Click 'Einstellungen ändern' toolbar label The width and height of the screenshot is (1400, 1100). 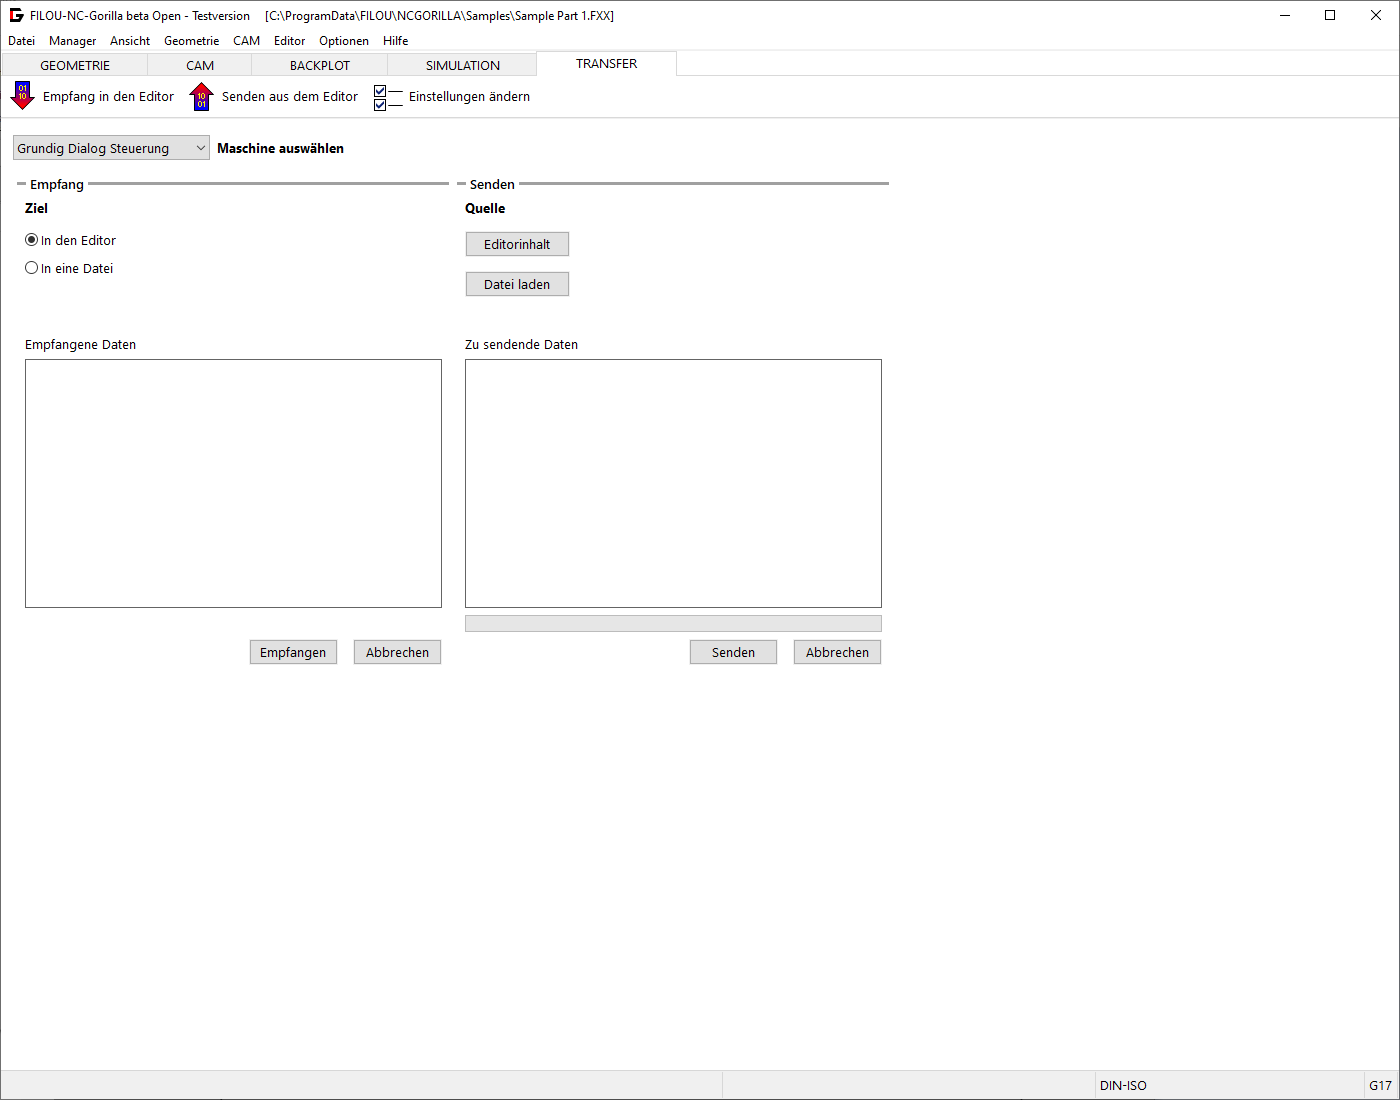point(469,97)
